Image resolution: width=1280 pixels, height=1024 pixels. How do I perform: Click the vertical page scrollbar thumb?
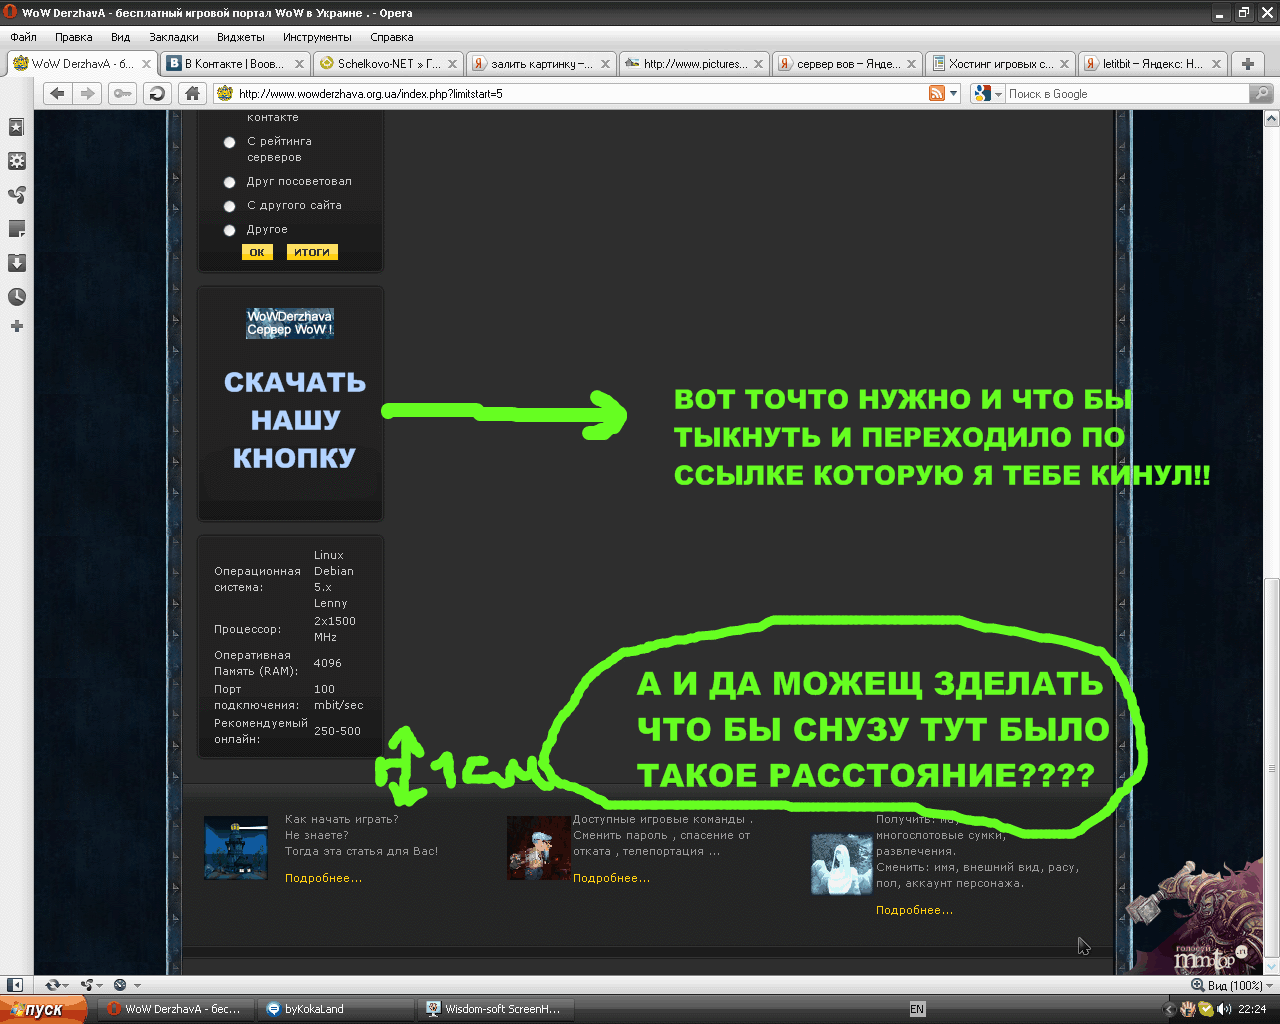1272,768
